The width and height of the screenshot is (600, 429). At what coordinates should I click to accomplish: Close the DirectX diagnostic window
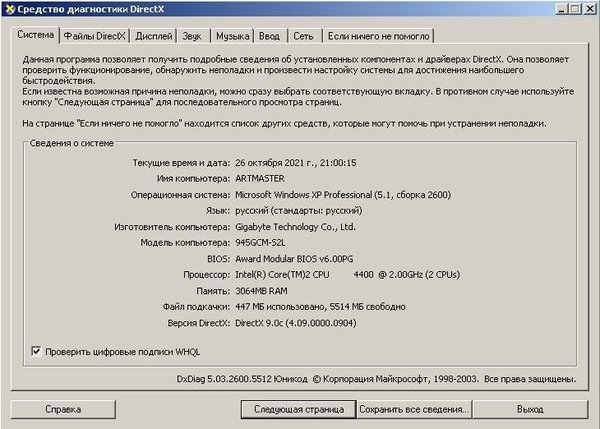click(x=590, y=9)
